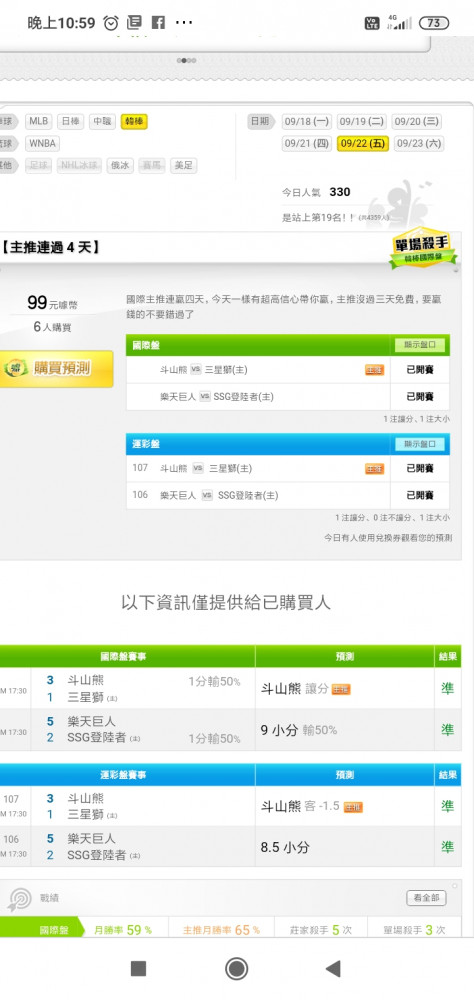Tap the 單場殺手 badge ribbon

point(424,248)
